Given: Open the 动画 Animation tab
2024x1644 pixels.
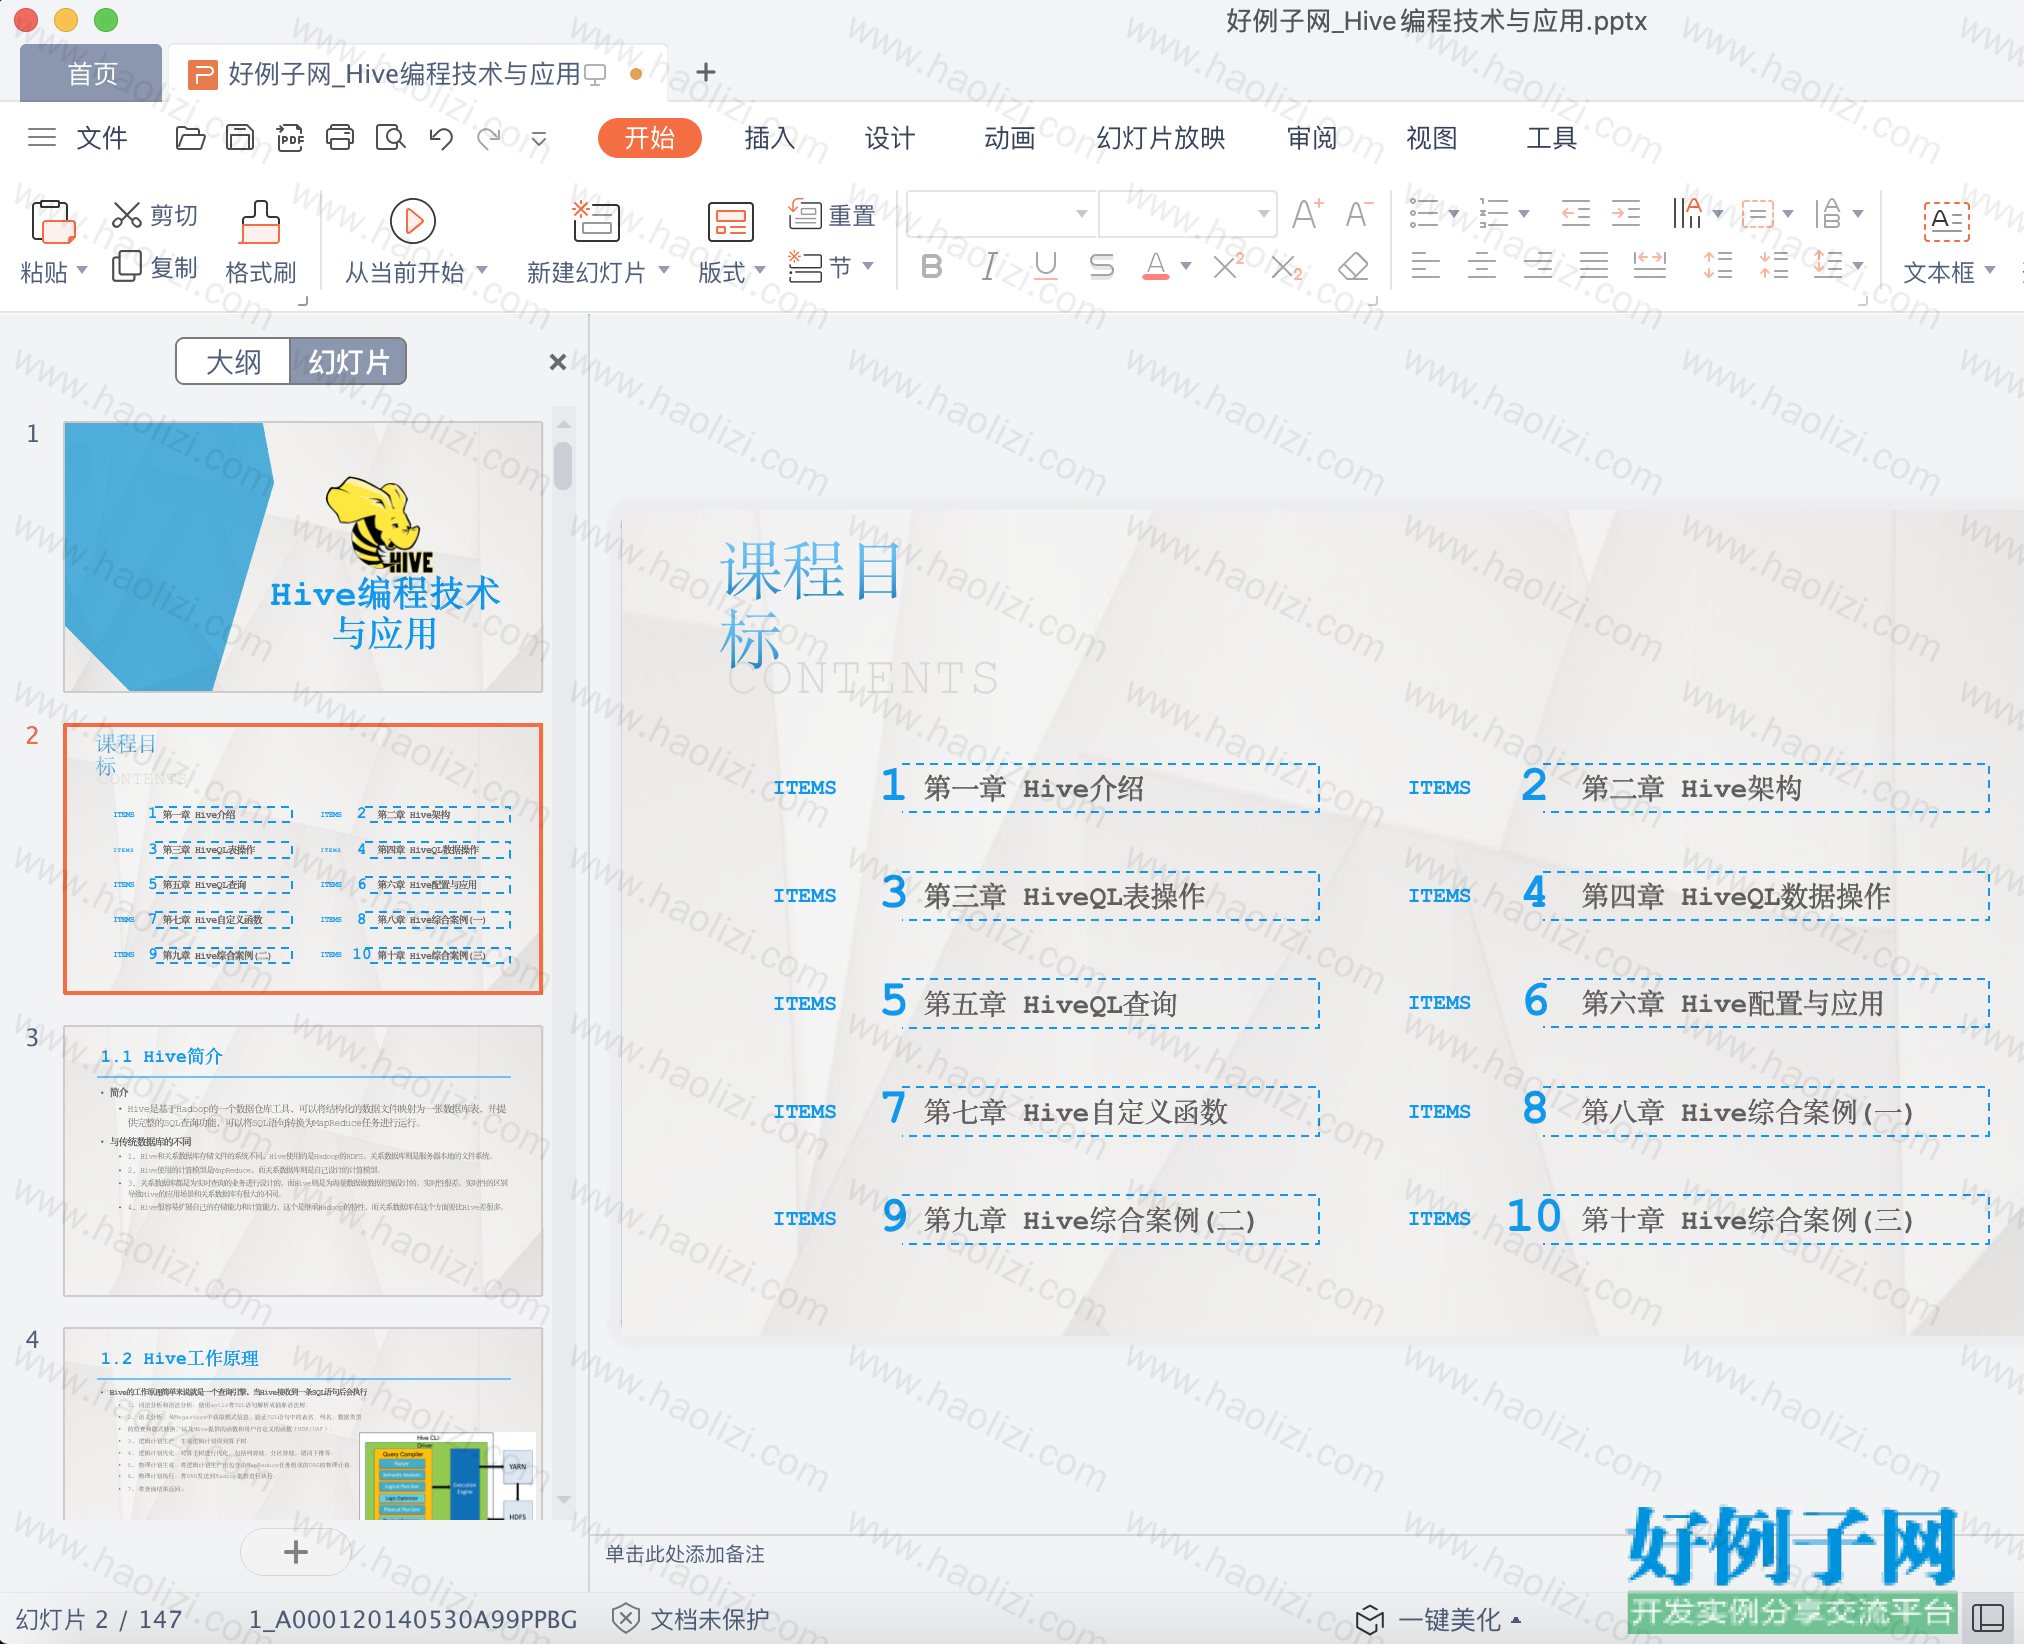Looking at the screenshot, I should pos(1010,138).
